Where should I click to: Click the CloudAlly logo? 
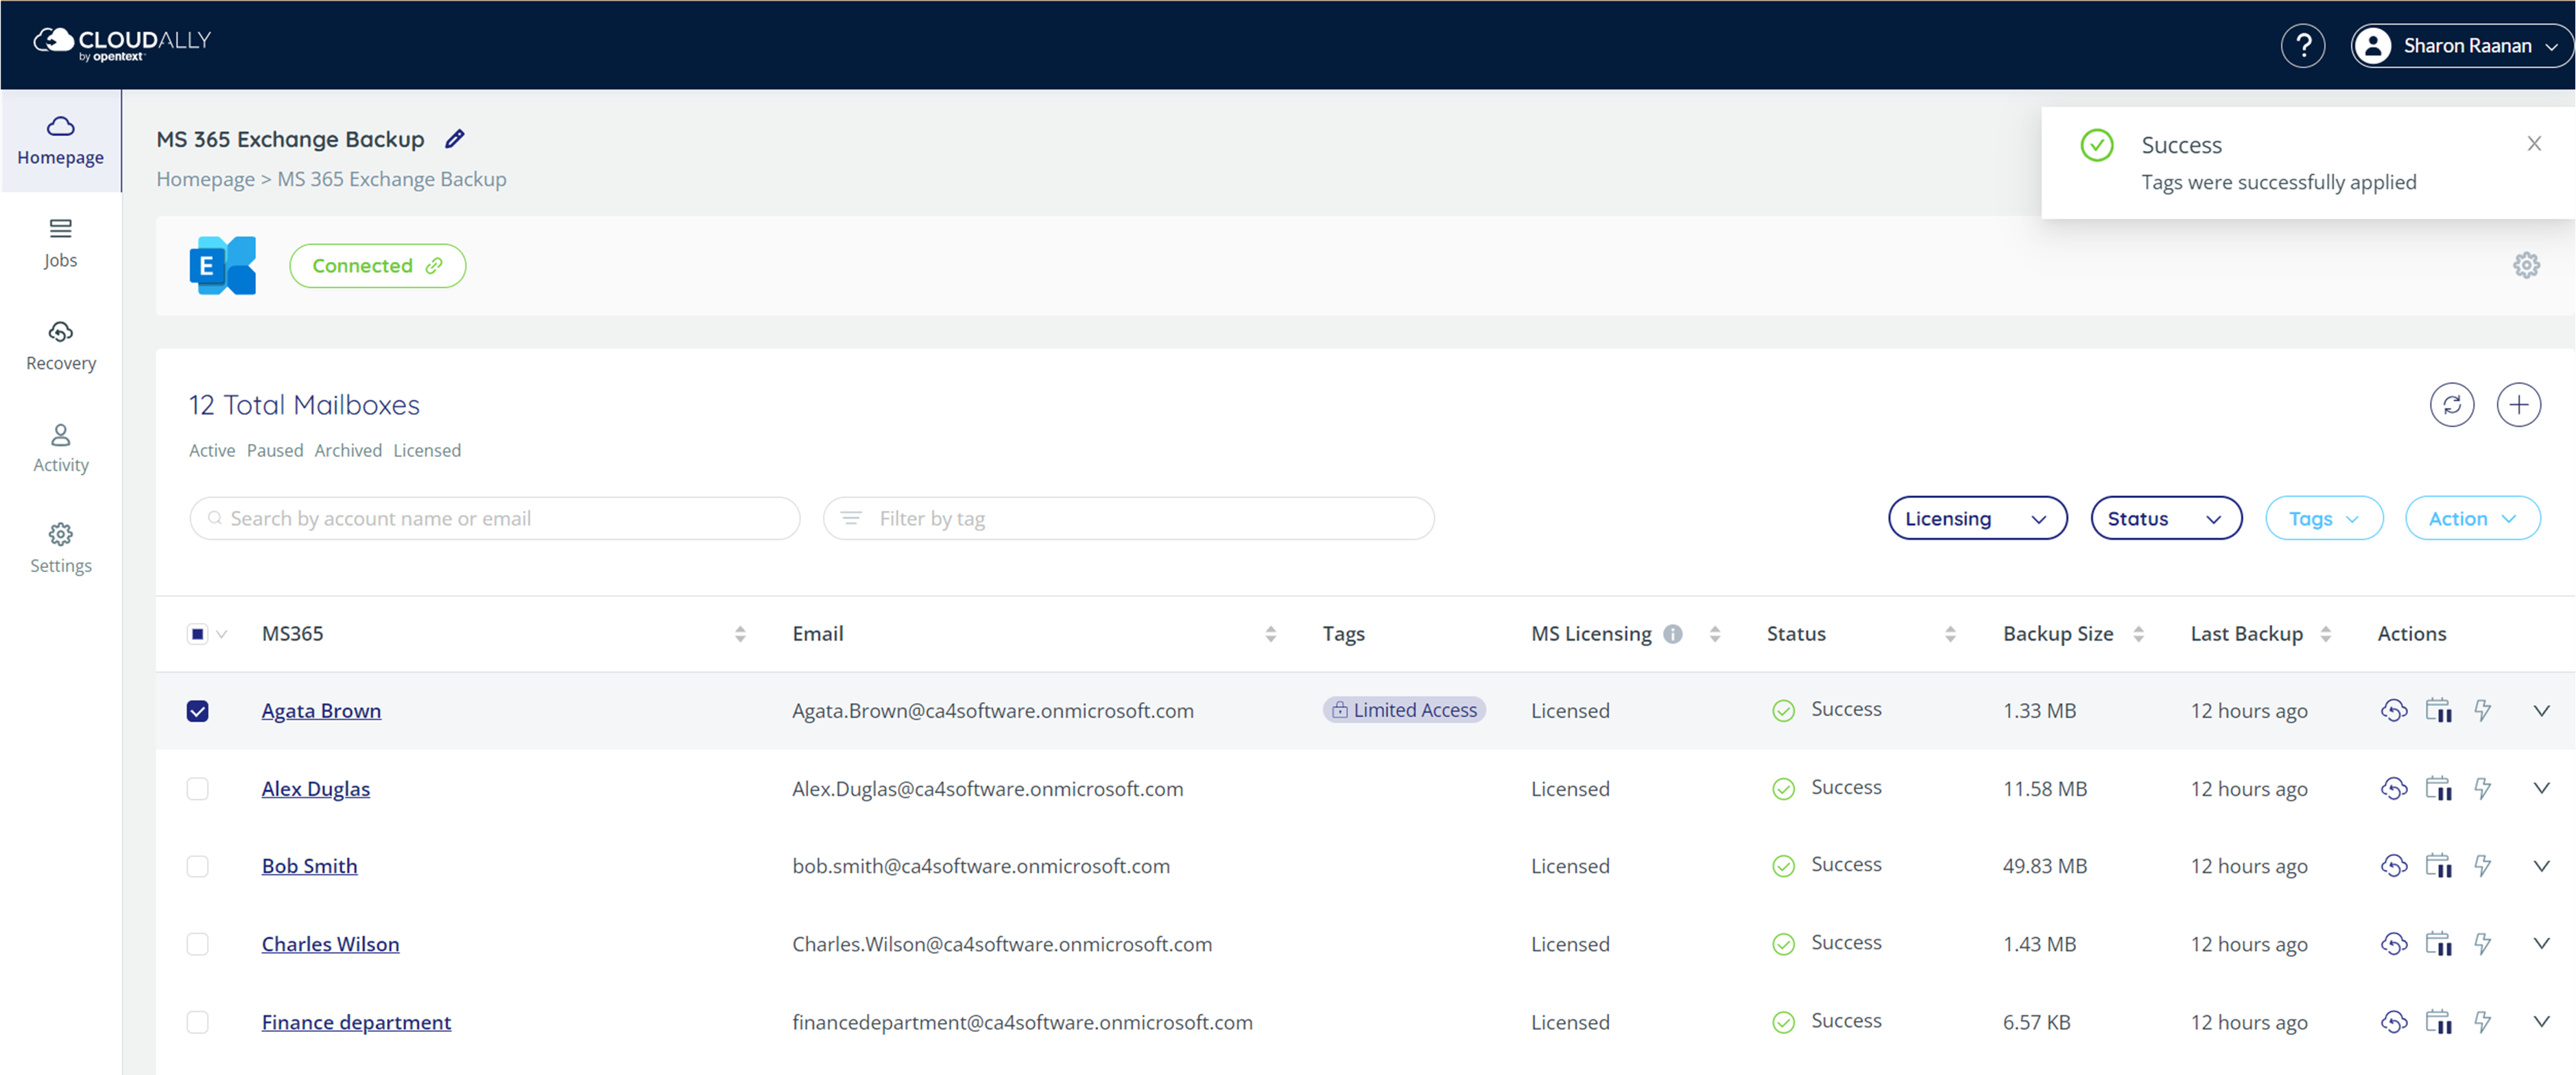[x=122, y=44]
